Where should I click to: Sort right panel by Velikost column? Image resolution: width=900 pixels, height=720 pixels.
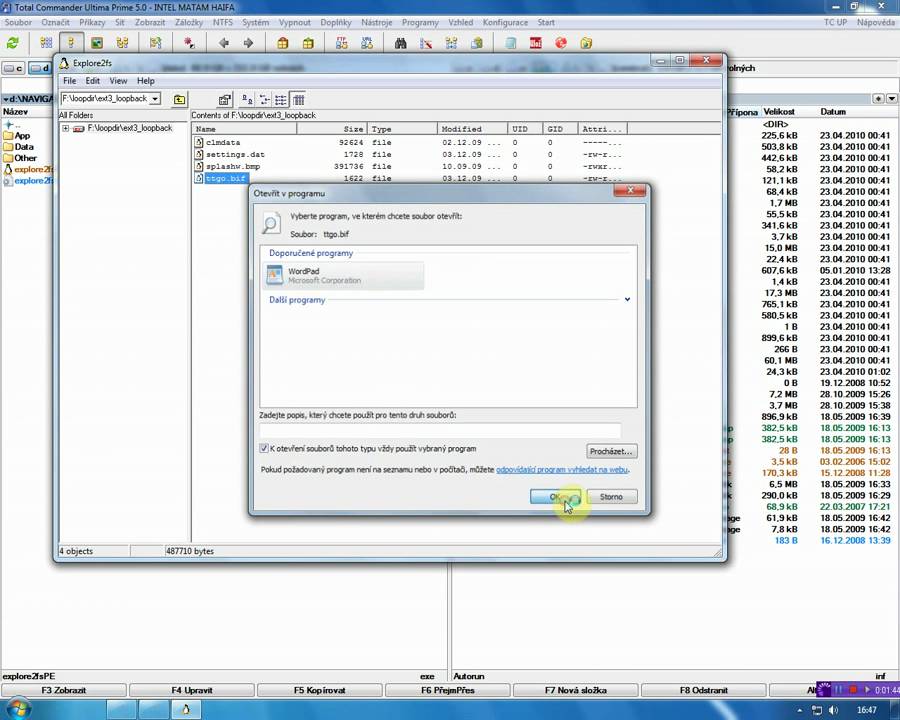779,112
